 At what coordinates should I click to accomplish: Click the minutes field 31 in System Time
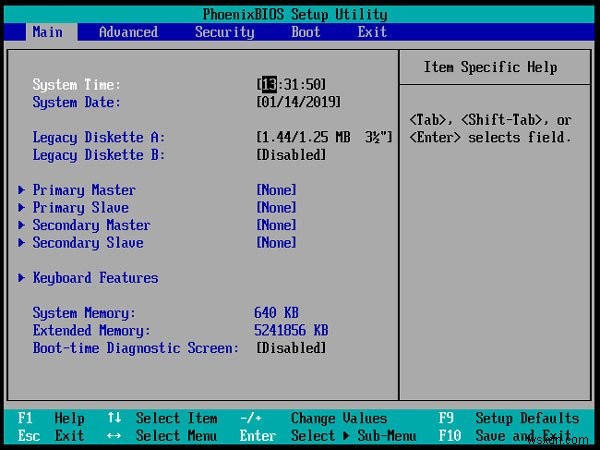click(291, 85)
